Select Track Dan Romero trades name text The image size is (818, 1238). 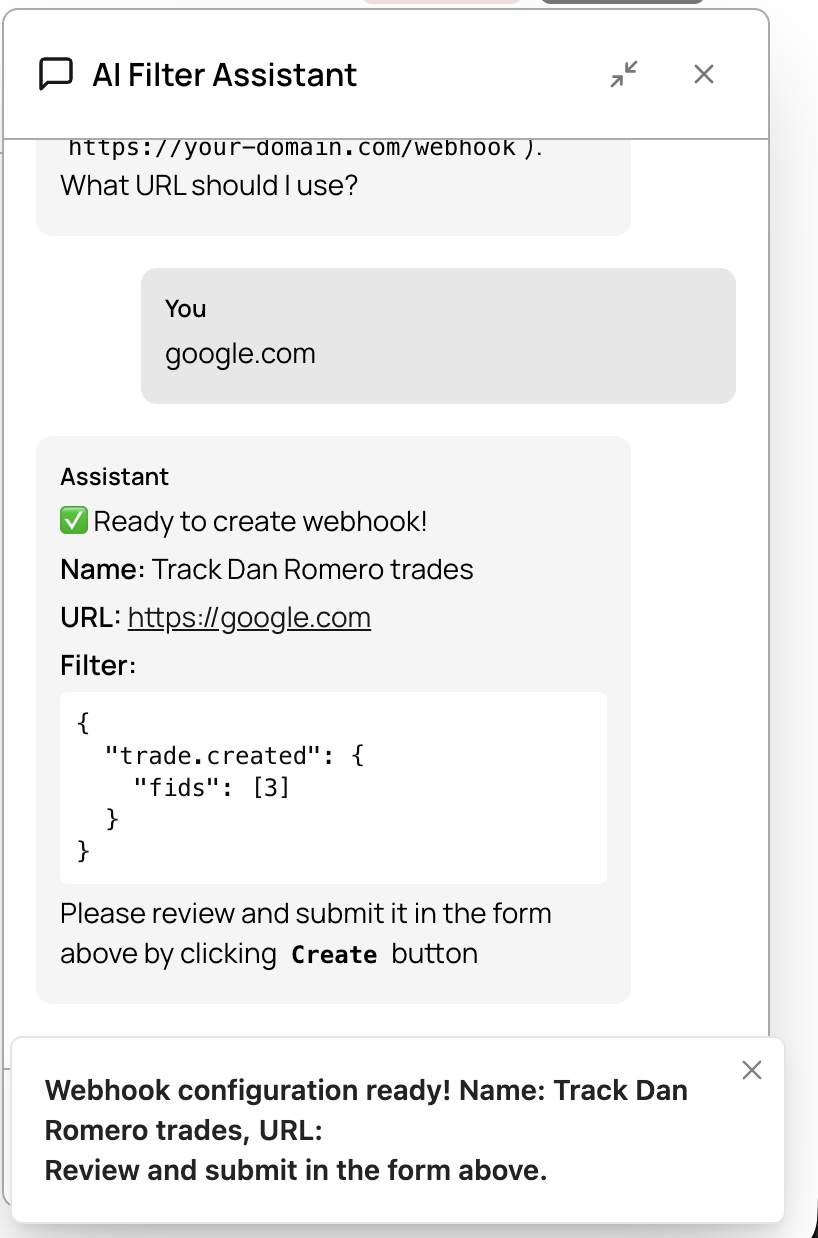(x=312, y=569)
